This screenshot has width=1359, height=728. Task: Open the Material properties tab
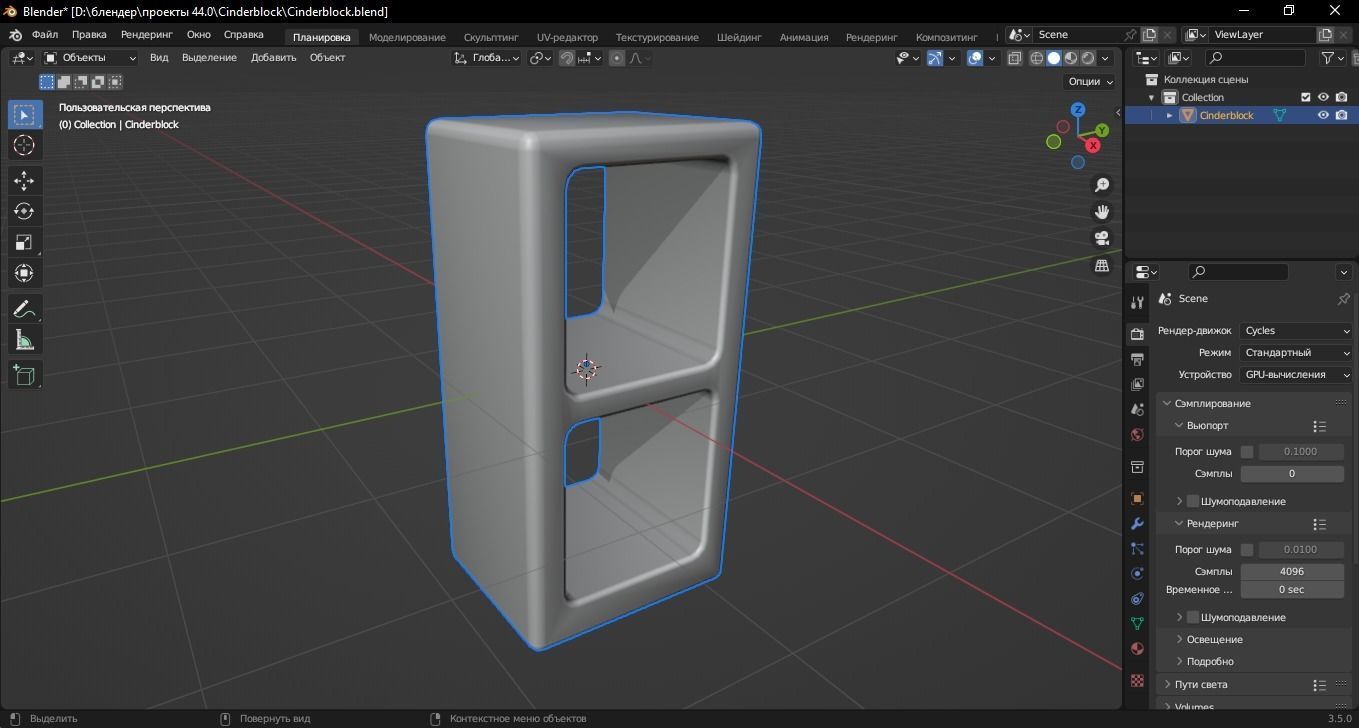point(1137,648)
